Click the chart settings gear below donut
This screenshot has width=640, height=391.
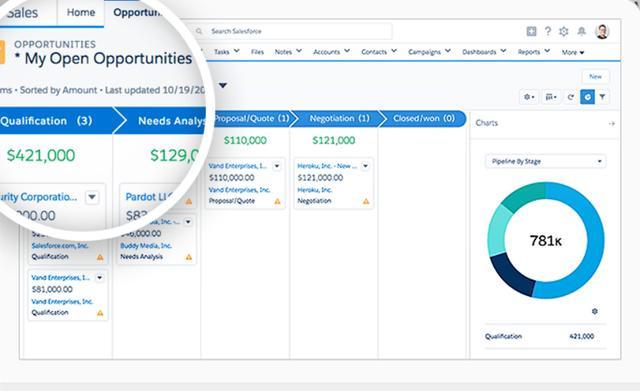(595, 311)
